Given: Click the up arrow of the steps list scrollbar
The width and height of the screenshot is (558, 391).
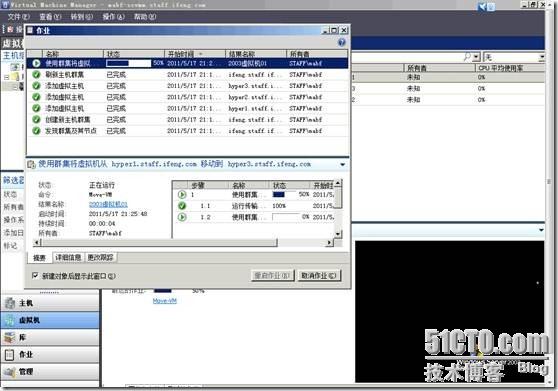Looking at the screenshot, I should click(x=338, y=183).
